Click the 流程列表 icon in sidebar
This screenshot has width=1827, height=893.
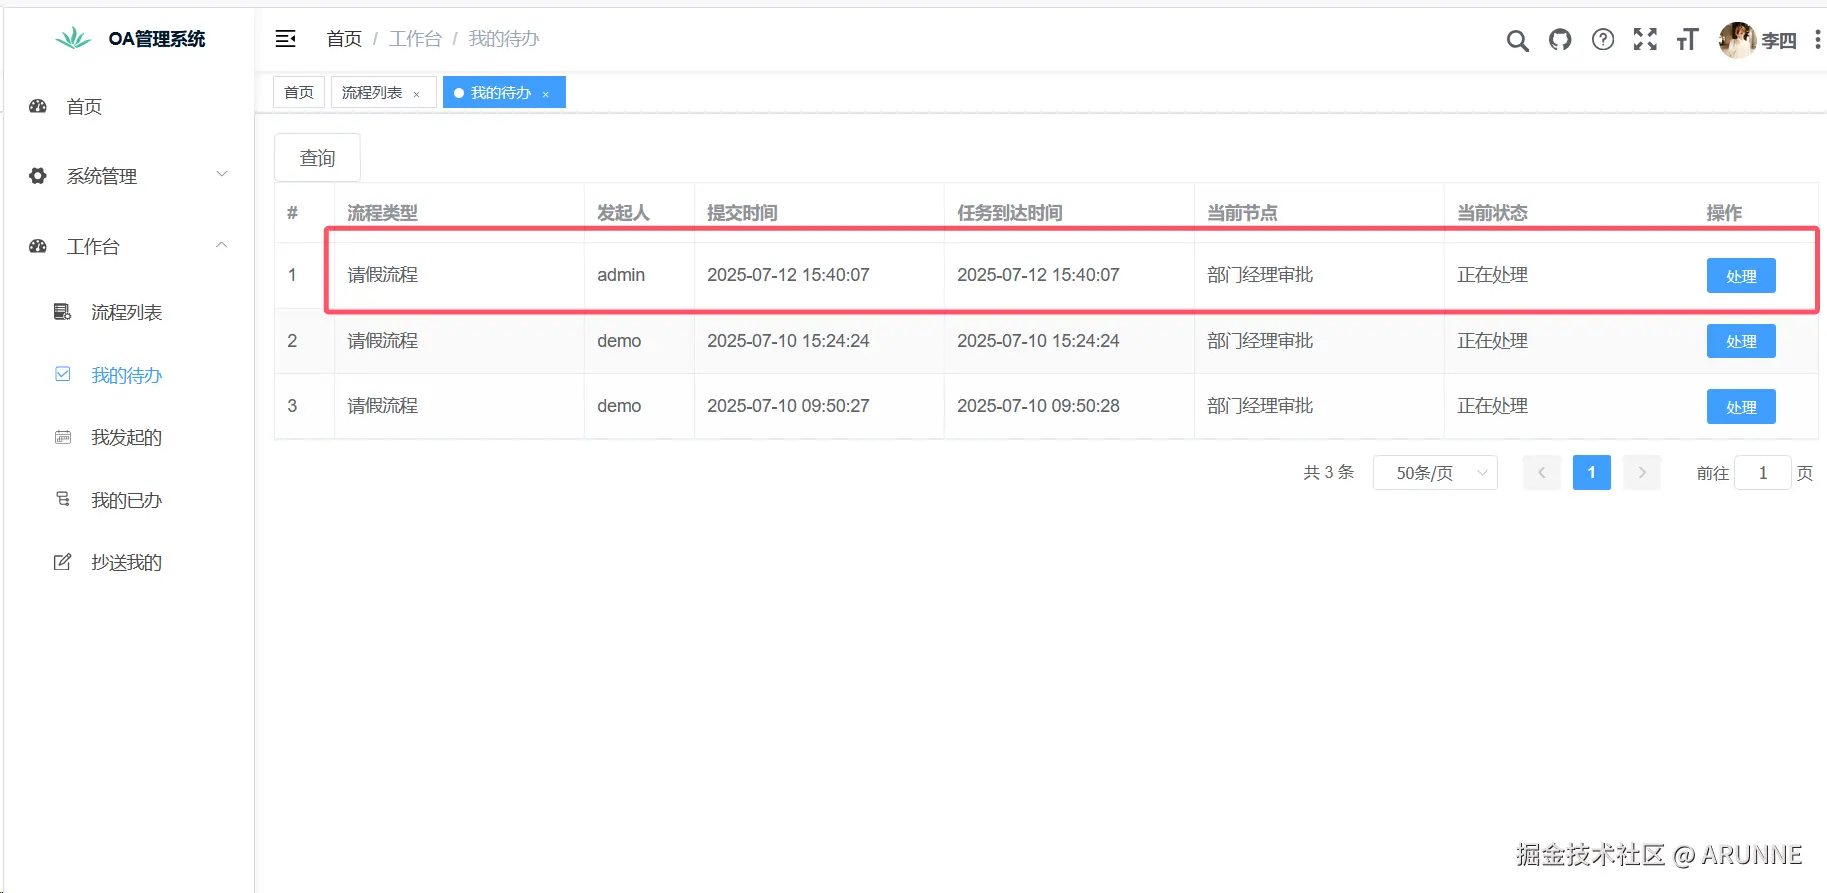click(62, 312)
